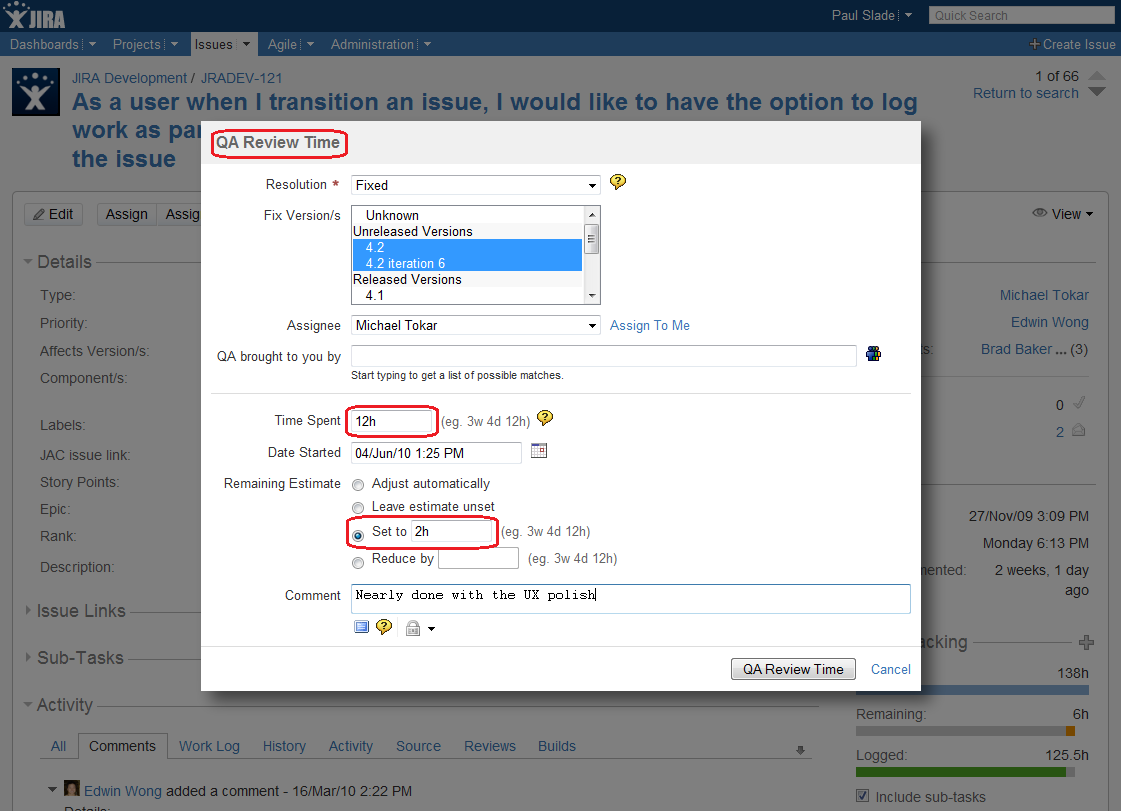Click Return to search link
This screenshot has height=811, width=1121.
point(1025,94)
